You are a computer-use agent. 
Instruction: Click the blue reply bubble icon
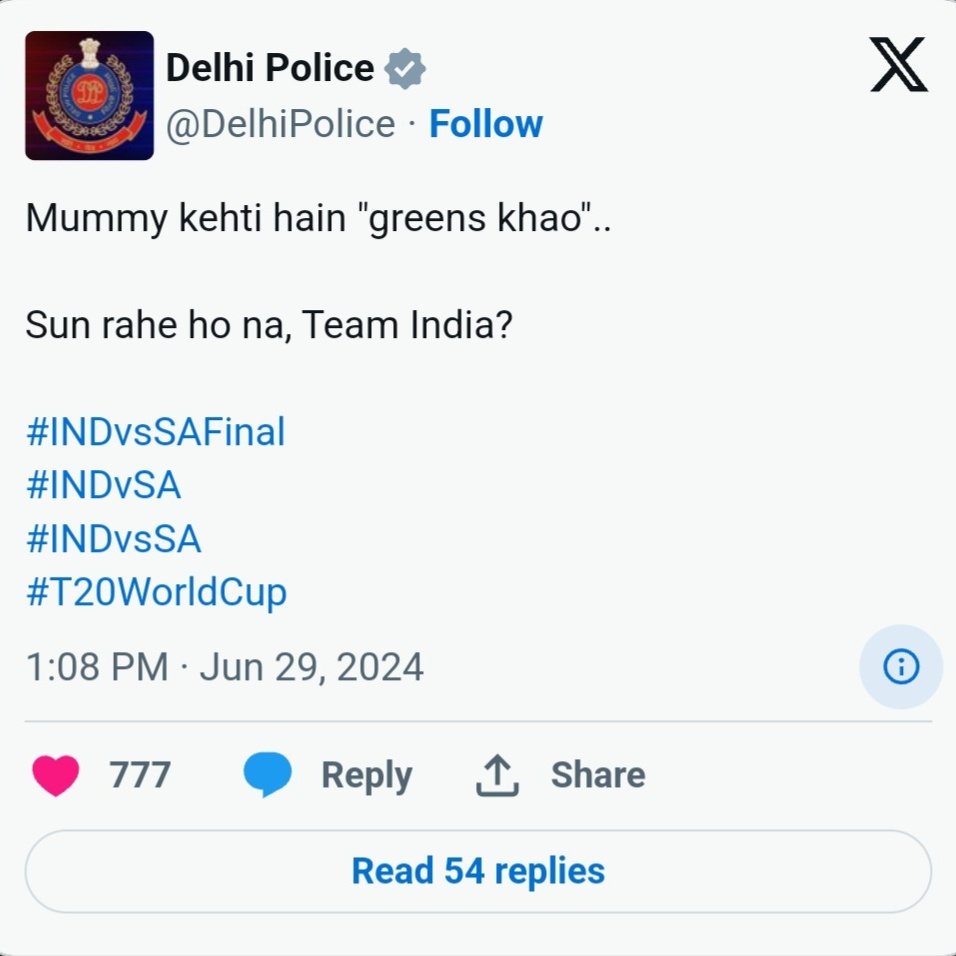point(267,775)
